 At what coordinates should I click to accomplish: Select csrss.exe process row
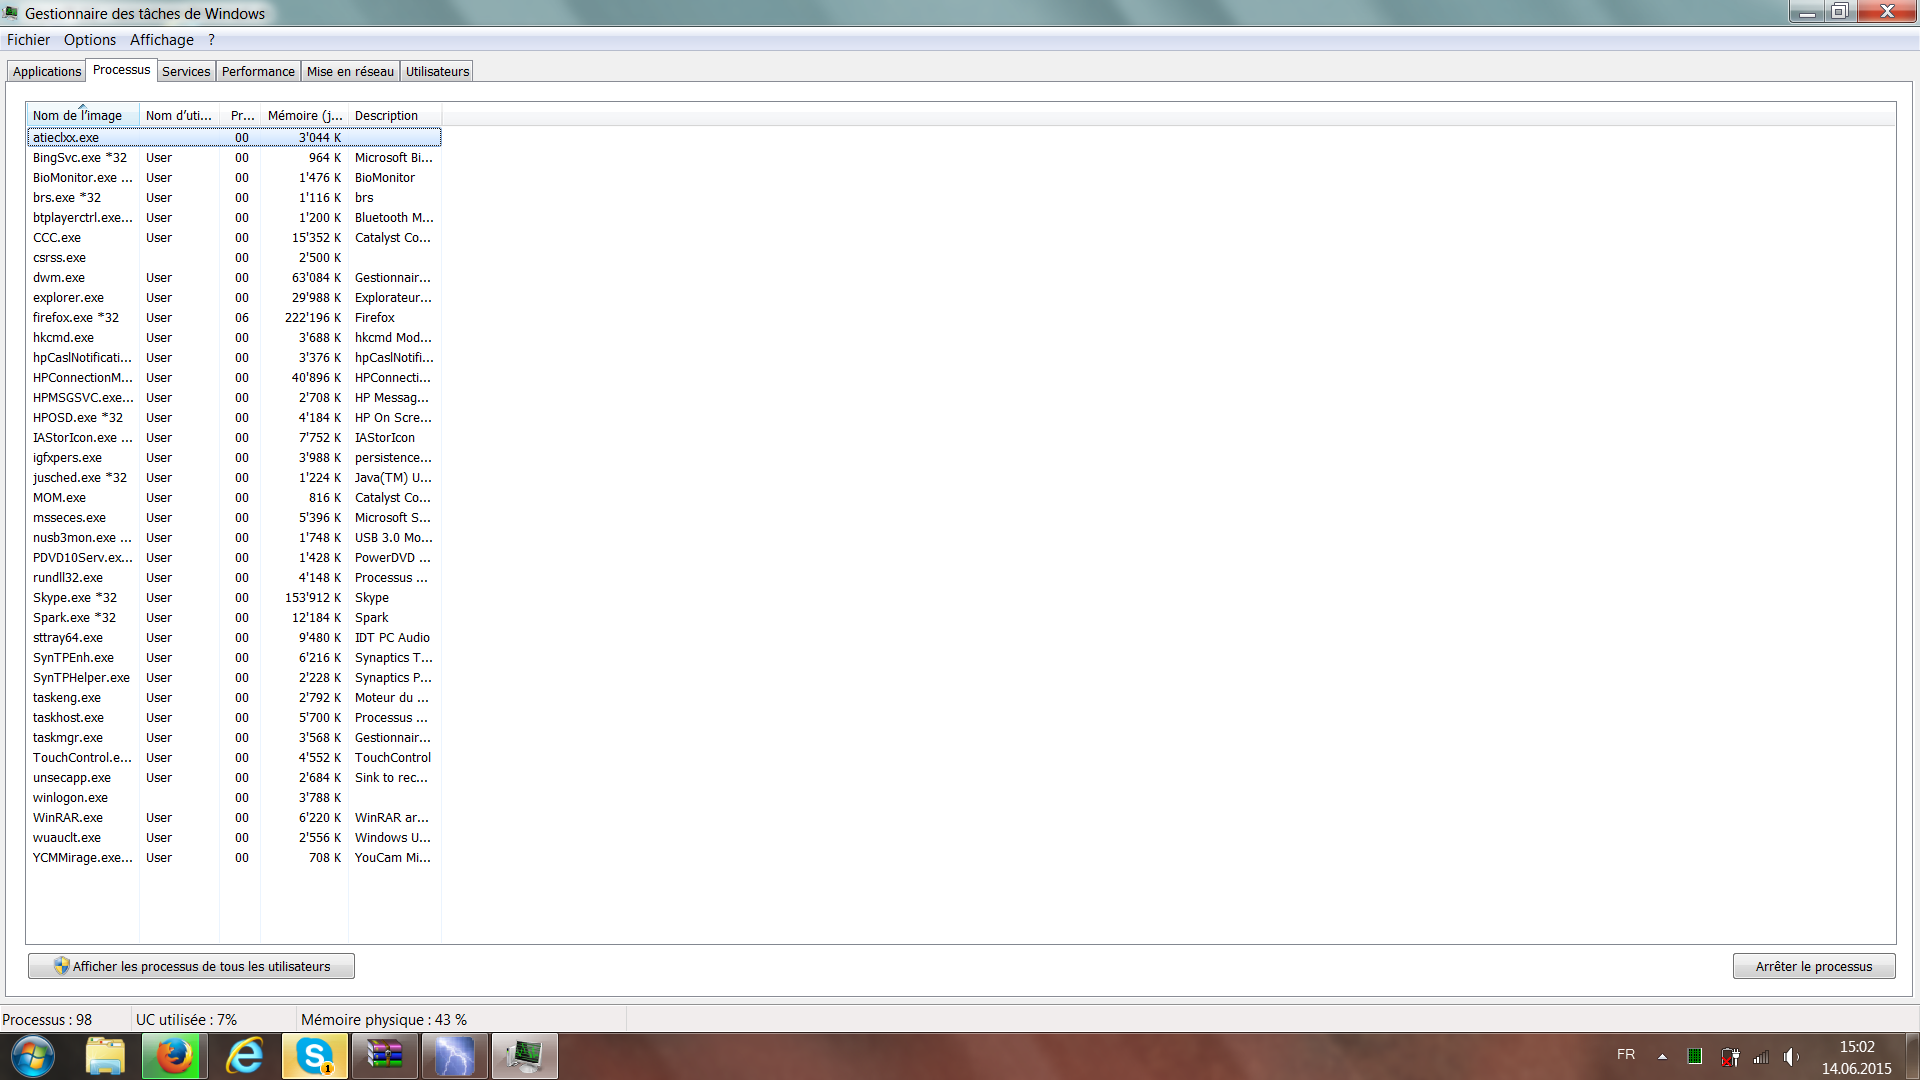point(234,257)
